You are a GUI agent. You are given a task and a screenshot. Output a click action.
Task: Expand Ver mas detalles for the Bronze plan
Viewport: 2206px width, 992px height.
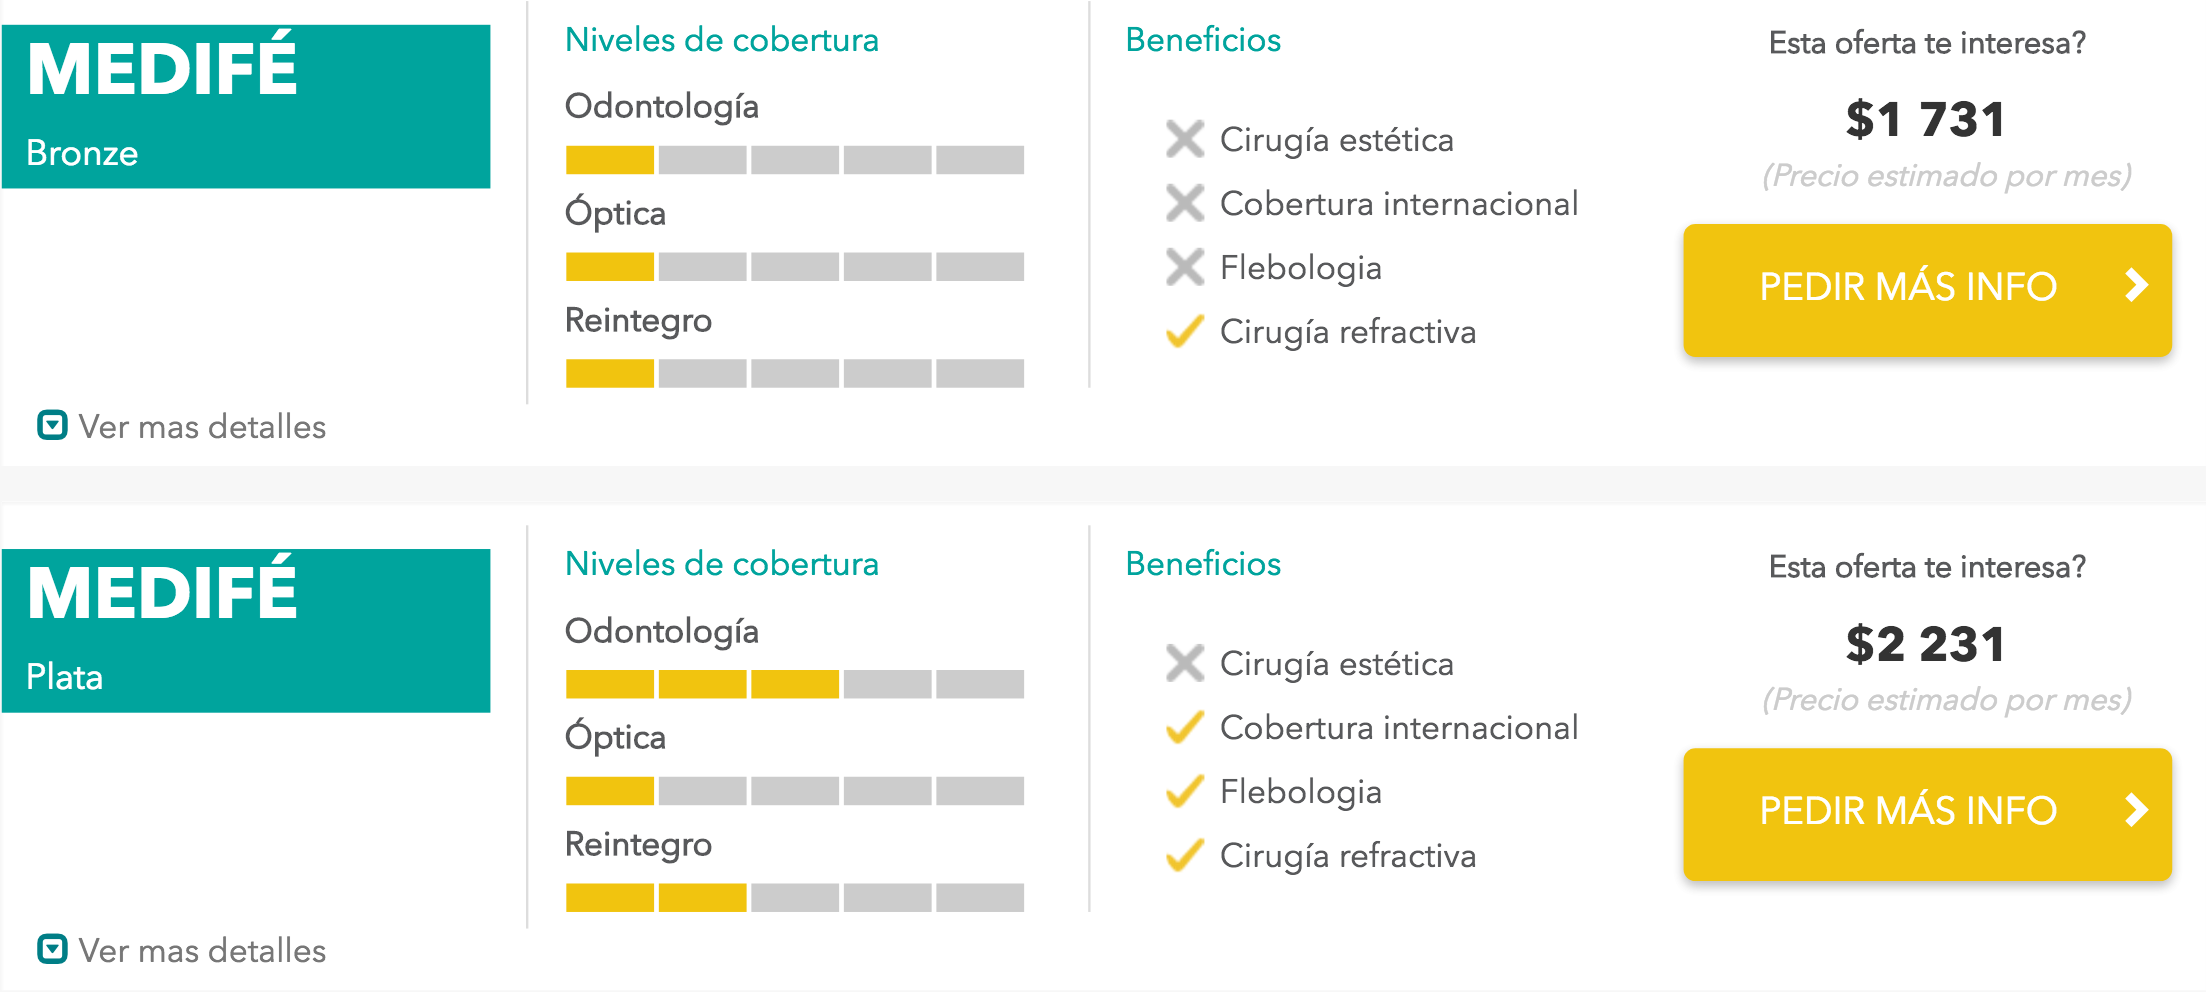(182, 427)
